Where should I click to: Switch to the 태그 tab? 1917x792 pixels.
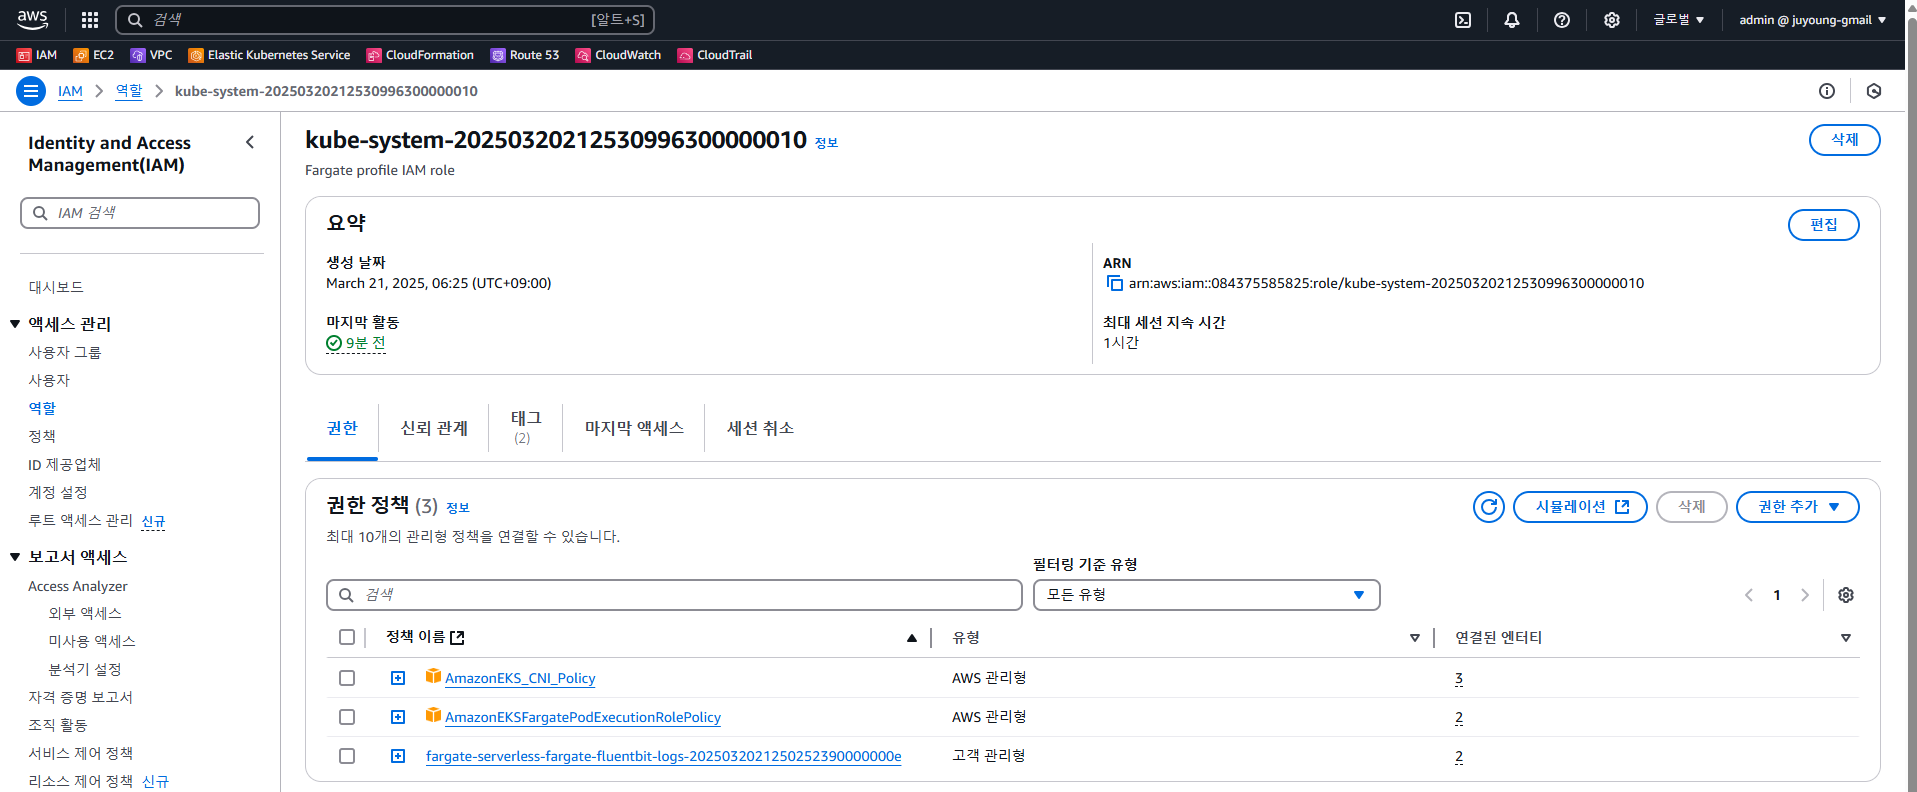click(x=526, y=427)
